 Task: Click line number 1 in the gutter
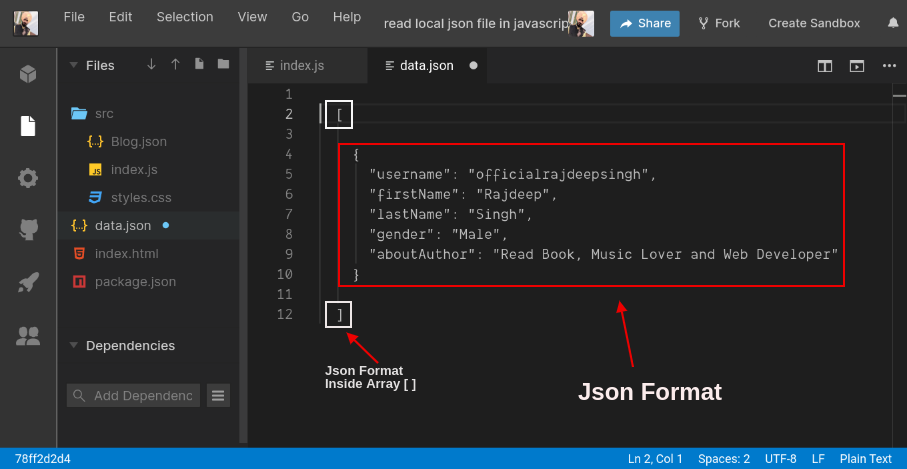point(289,94)
